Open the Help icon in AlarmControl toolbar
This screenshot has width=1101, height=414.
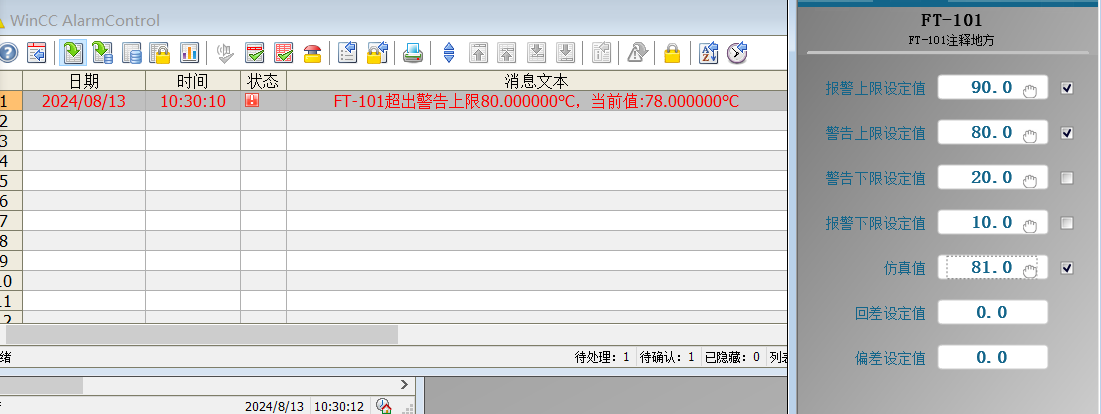pos(8,53)
